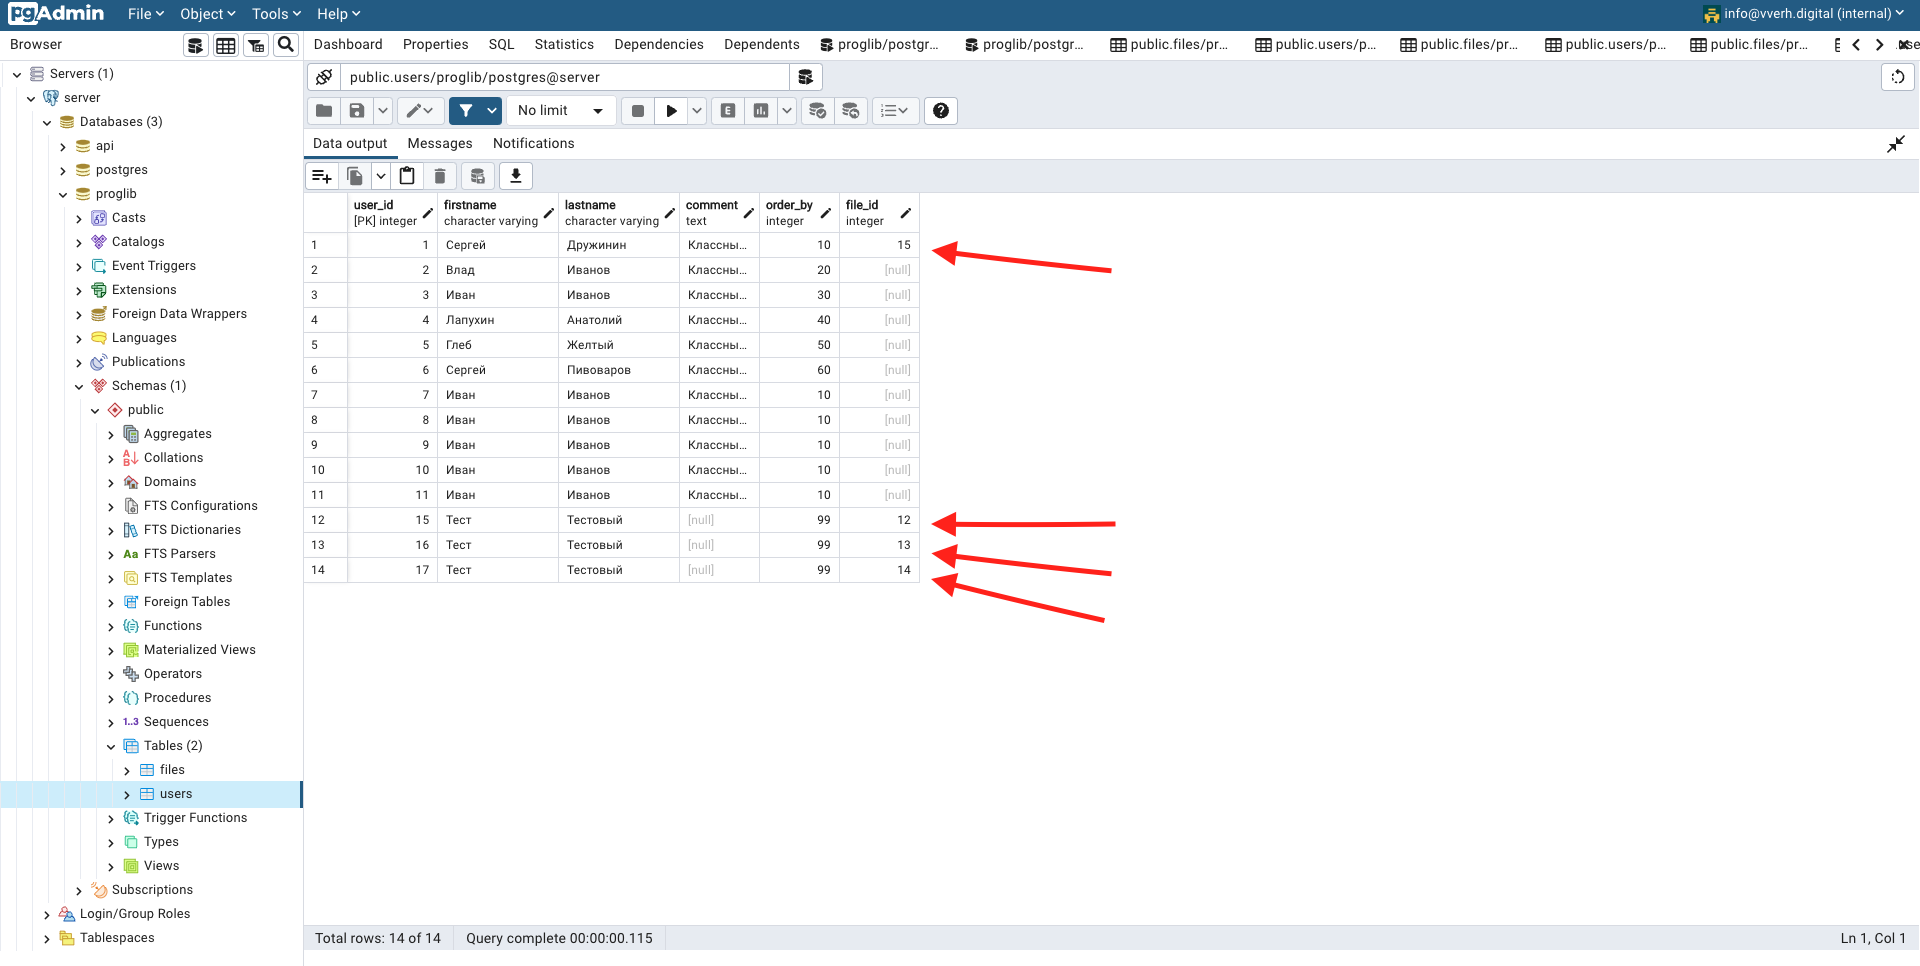Viewport: 1920px width, 966px height.
Task: Open the File menu
Action: 145,14
